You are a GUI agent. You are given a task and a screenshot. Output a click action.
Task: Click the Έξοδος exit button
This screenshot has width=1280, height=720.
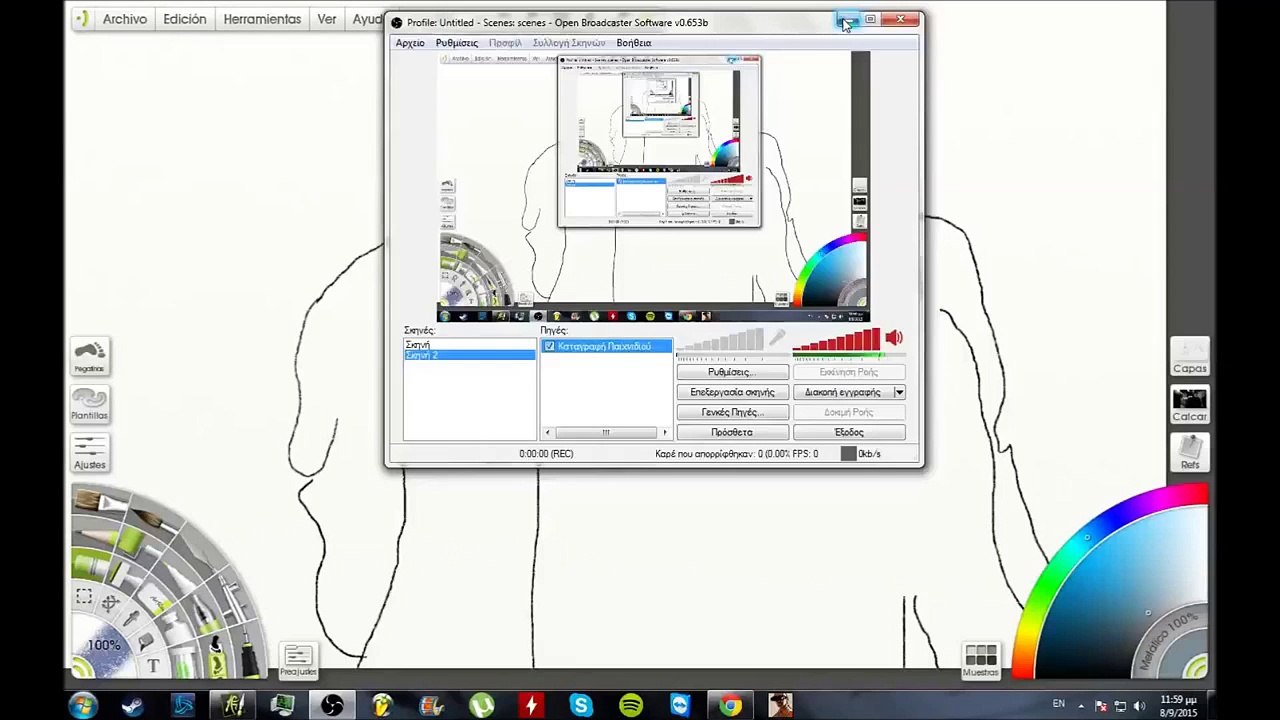coord(849,432)
